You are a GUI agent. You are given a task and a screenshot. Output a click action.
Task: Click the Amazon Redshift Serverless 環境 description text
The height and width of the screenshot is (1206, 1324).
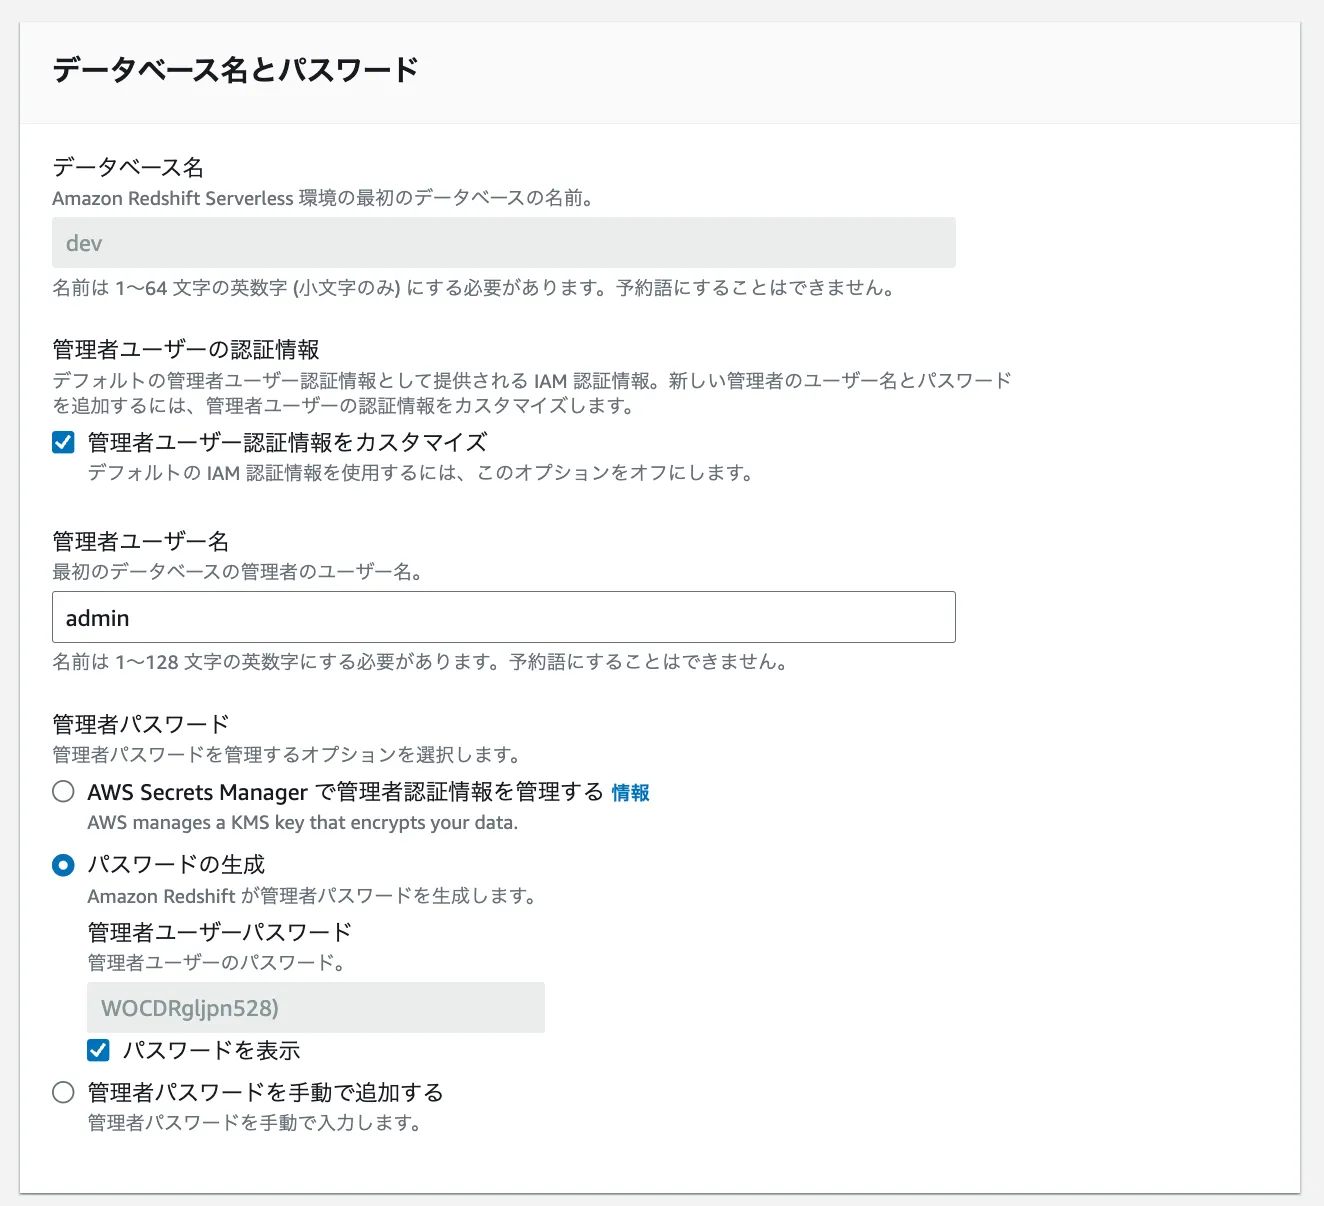coord(324,198)
